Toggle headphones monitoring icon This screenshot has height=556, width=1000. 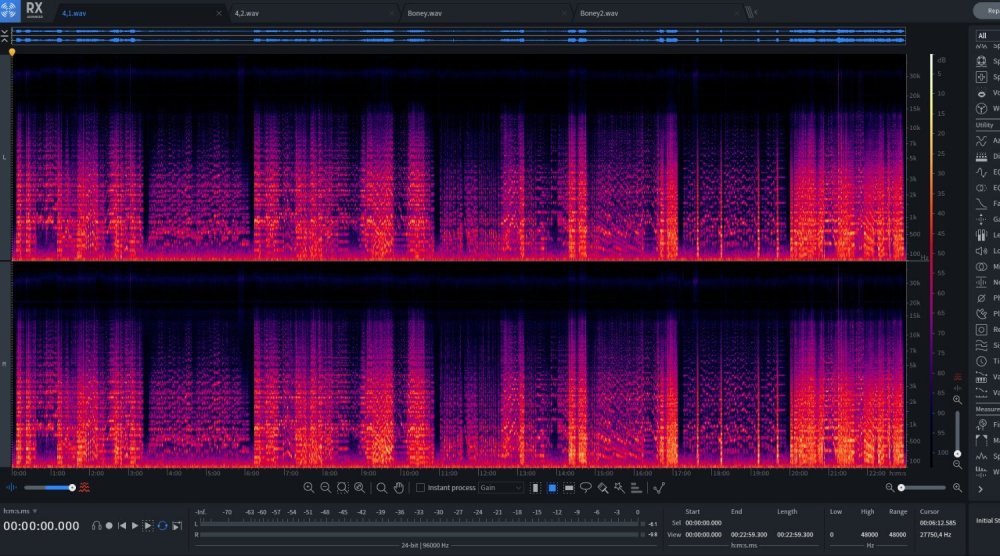pyautogui.click(x=96, y=526)
